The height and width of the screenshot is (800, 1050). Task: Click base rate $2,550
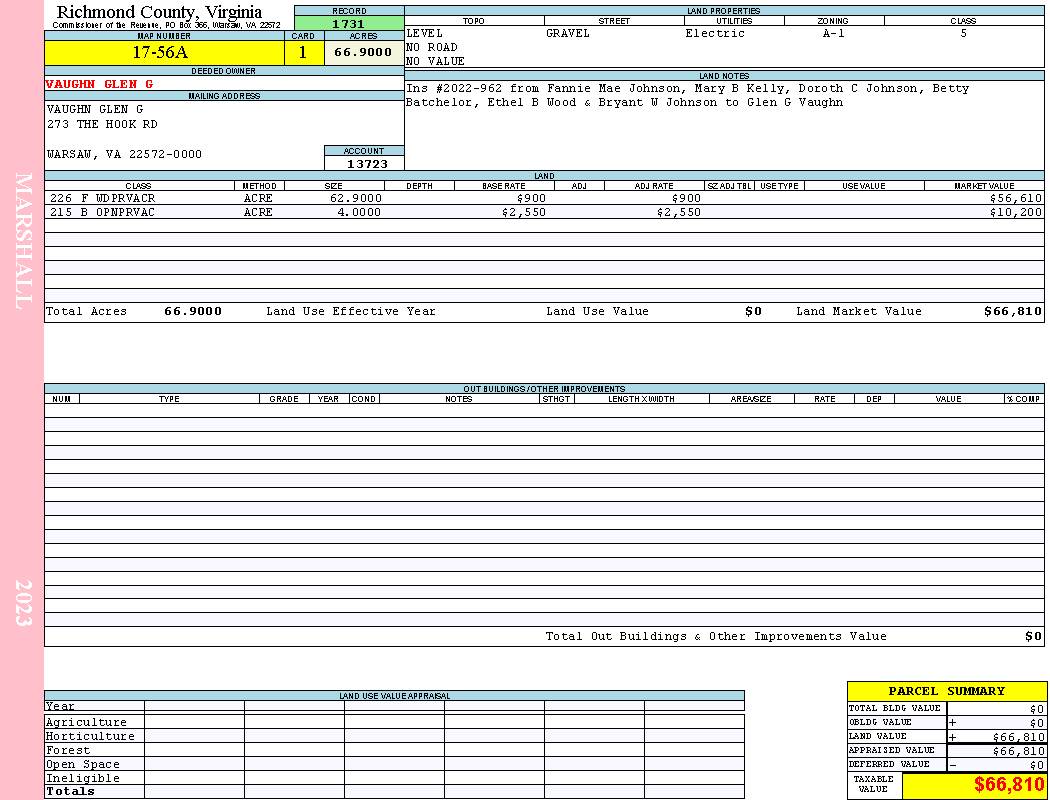524,213
